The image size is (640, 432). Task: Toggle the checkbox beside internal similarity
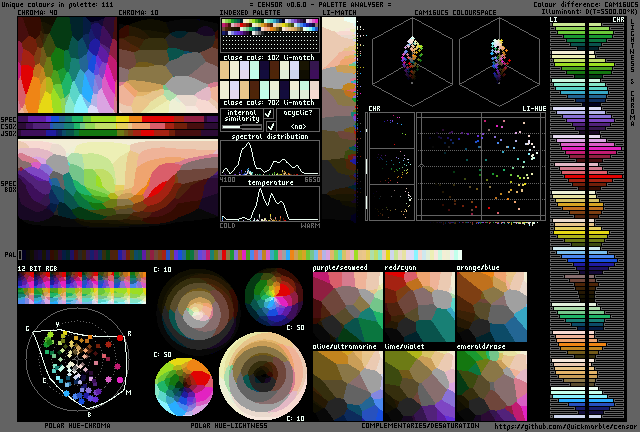click(269, 114)
